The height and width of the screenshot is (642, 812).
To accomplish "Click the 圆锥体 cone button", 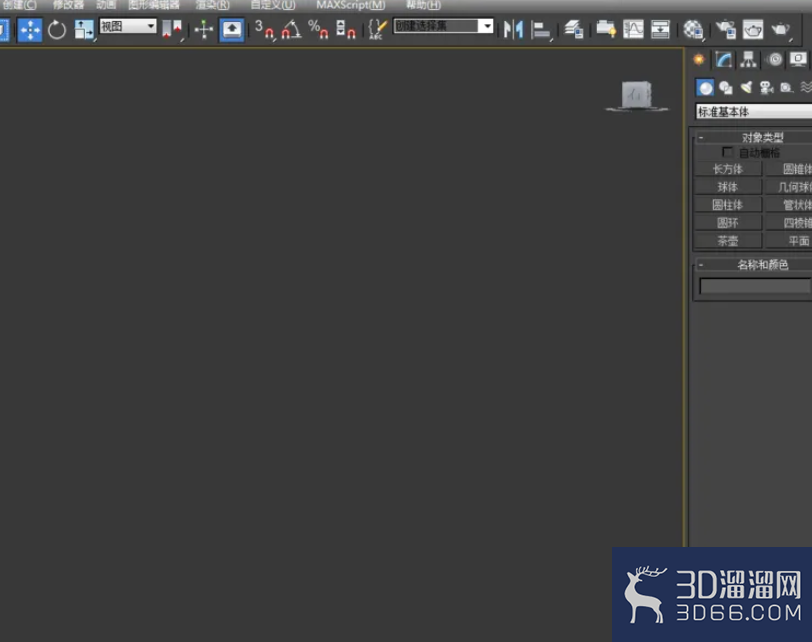I will click(x=789, y=169).
